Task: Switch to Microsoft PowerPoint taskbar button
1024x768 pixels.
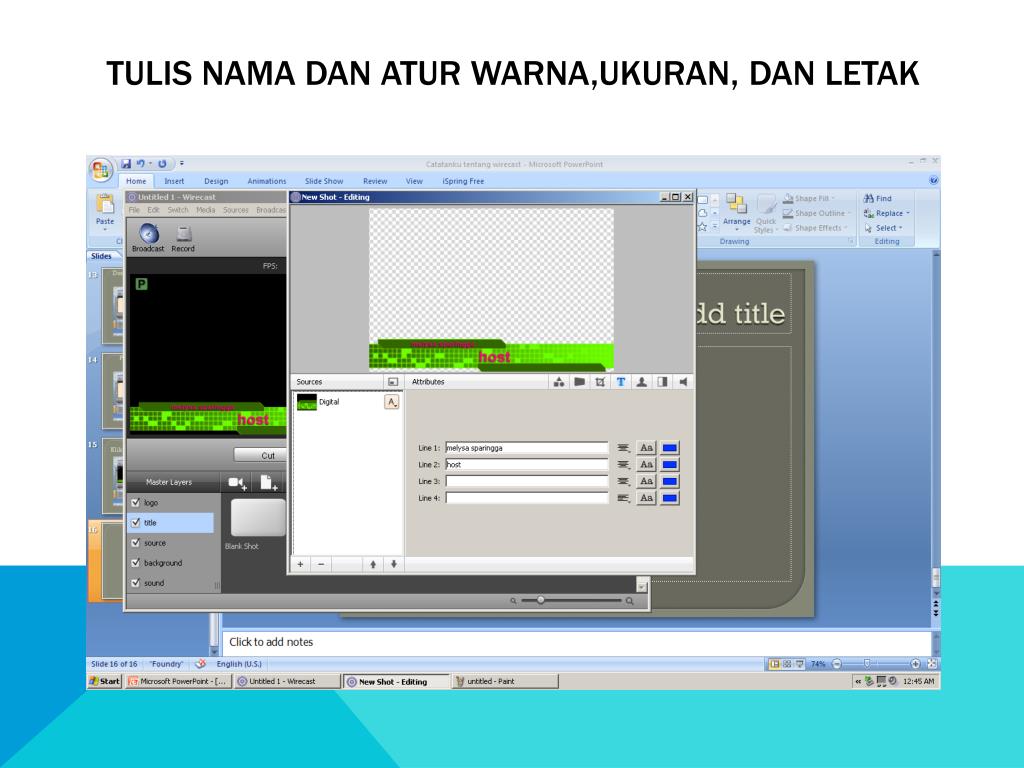Action: click(x=178, y=681)
